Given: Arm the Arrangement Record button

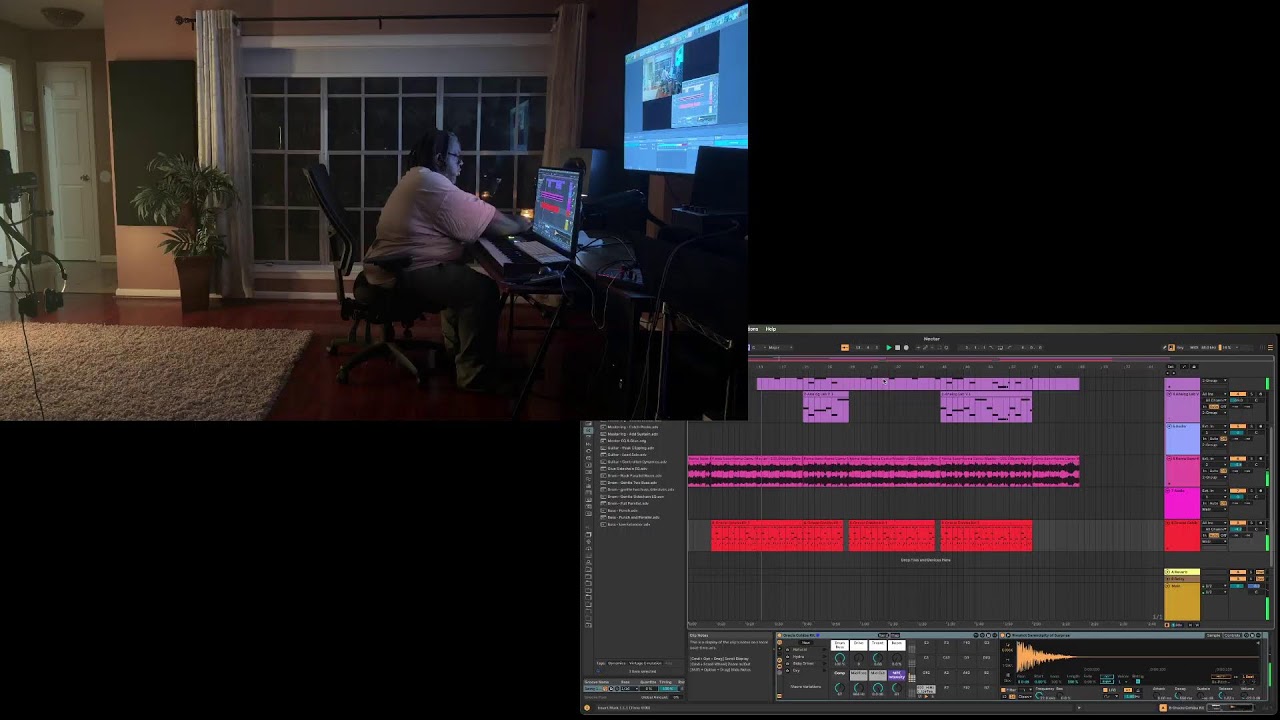Looking at the screenshot, I should tap(906, 347).
